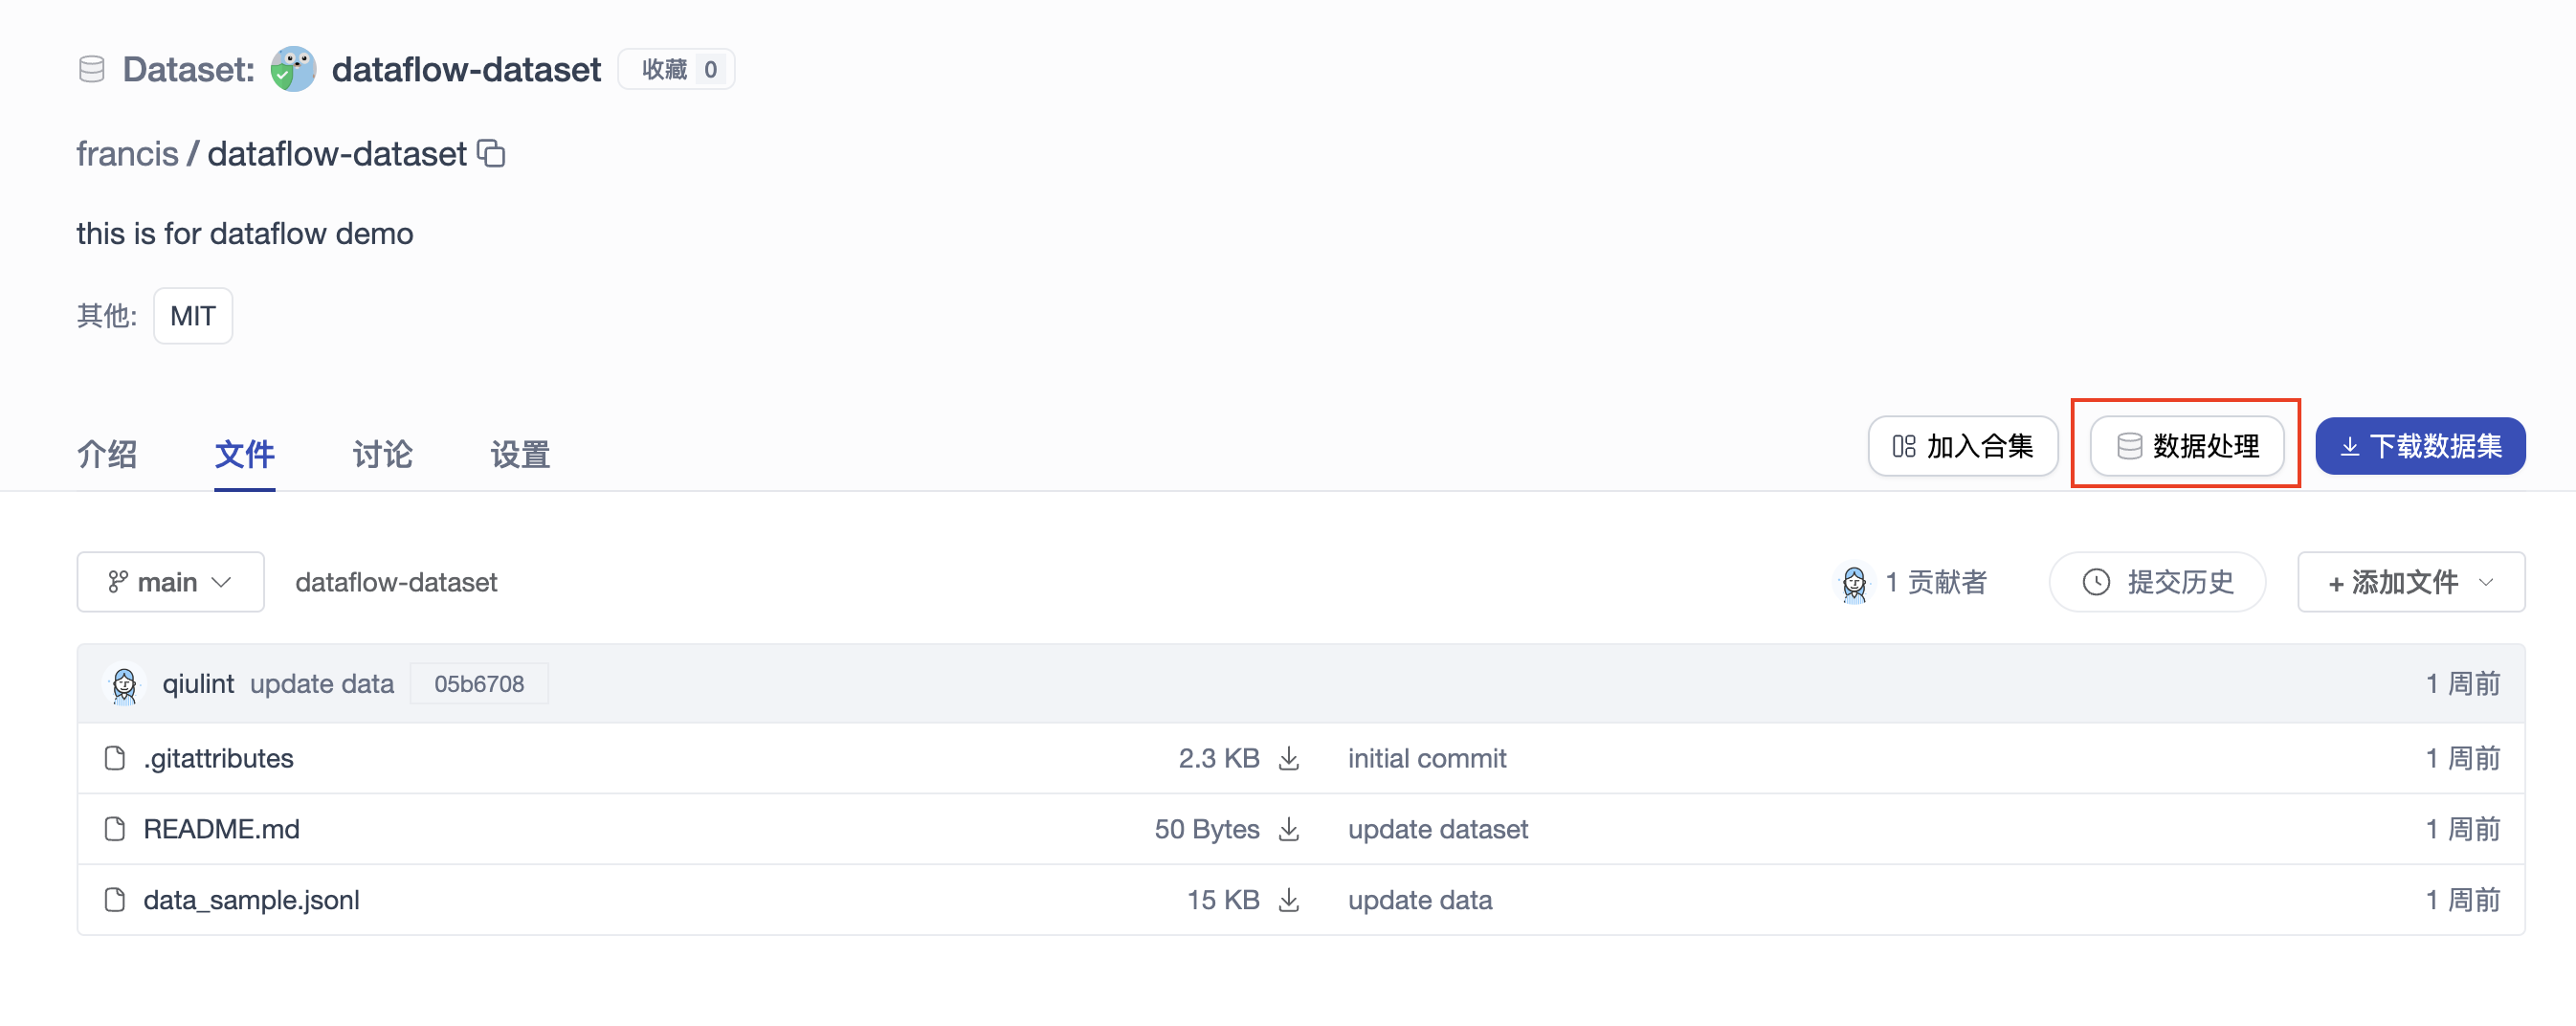Click the dataflow-dataset owner avatar
Image resolution: width=2576 pixels, height=1026 pixels.
pyautogui.click(x=293, y=69)
